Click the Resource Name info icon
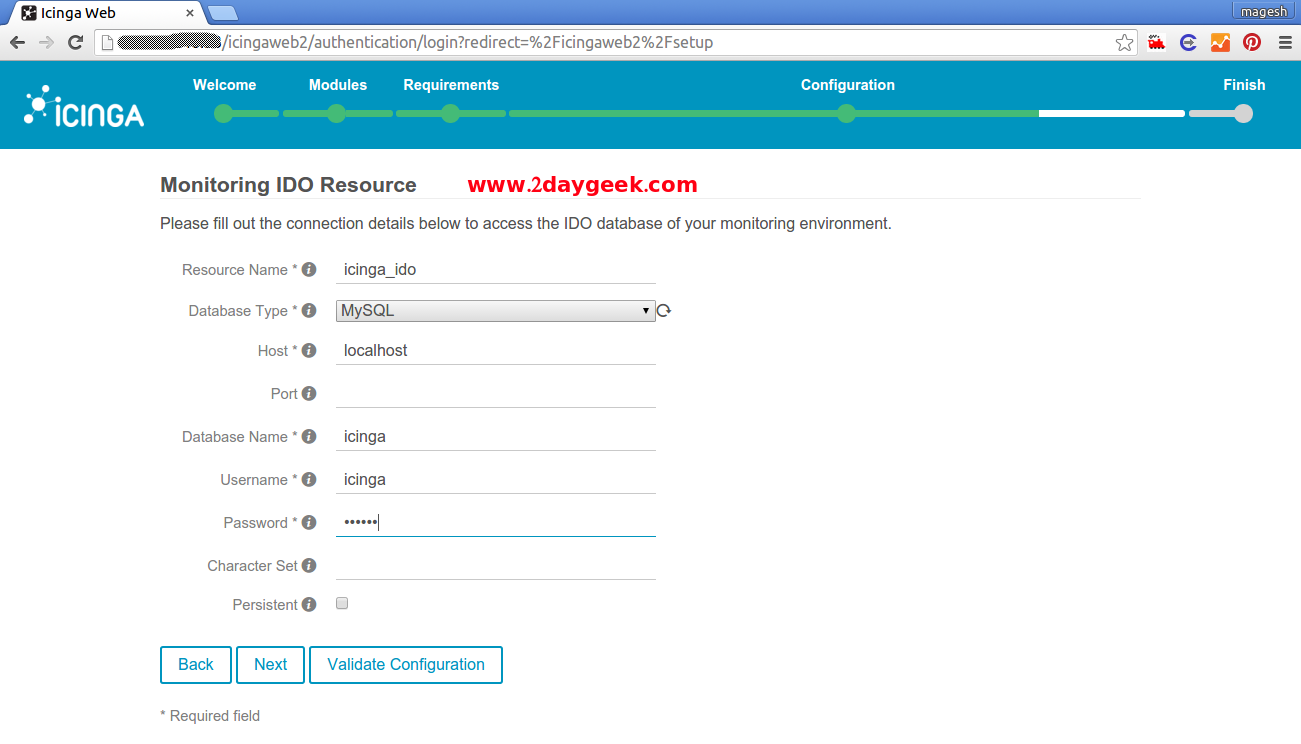Screen dimensions: 1301x744 click(x=309, y=270)
